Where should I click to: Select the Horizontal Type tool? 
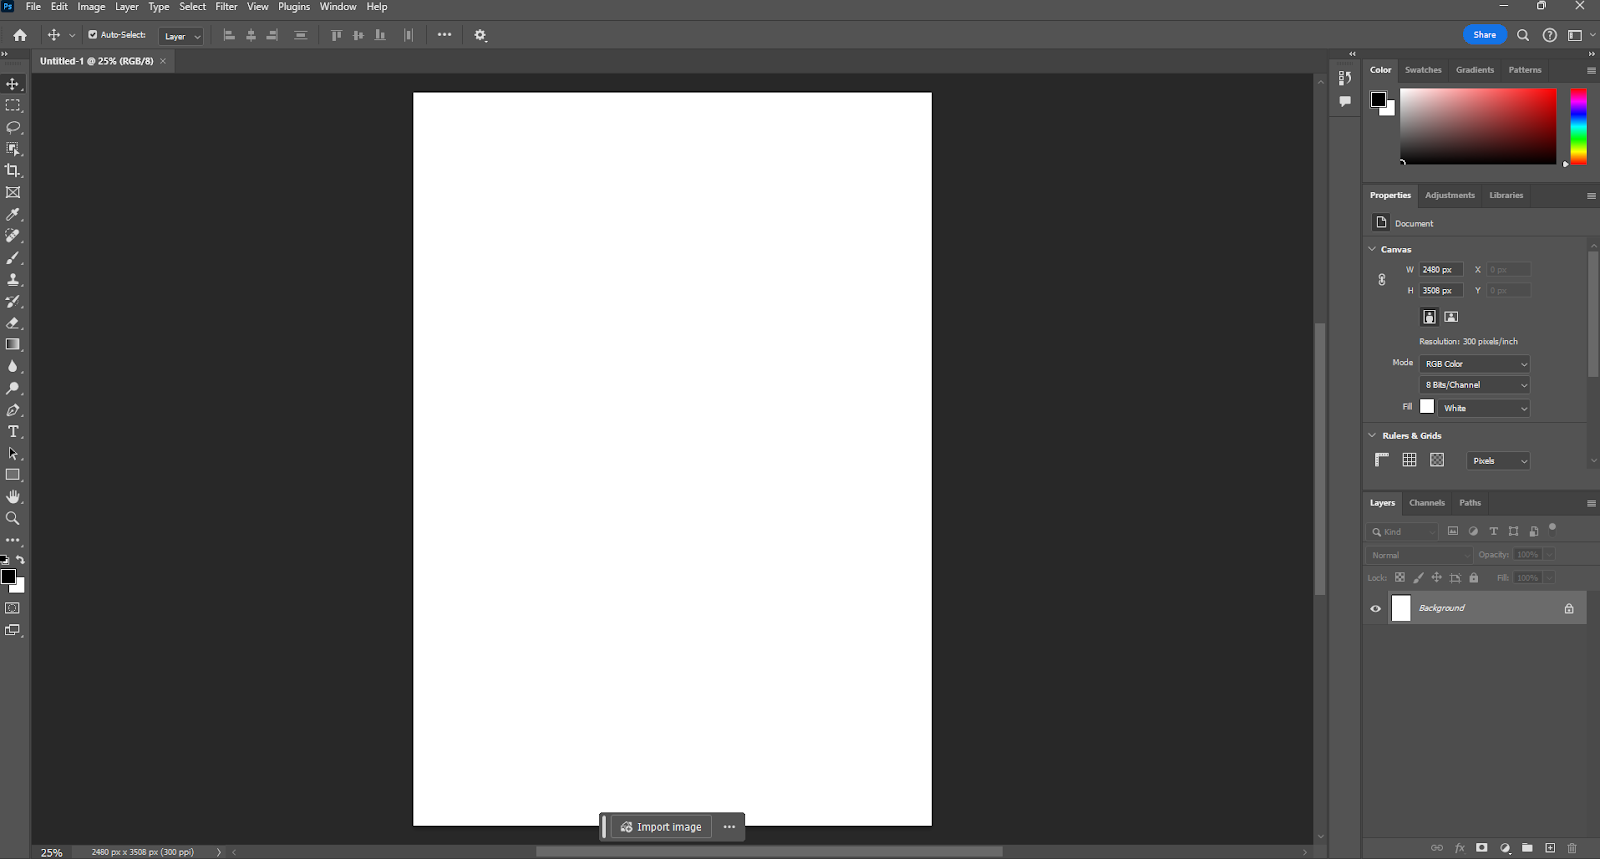point(13,432)
